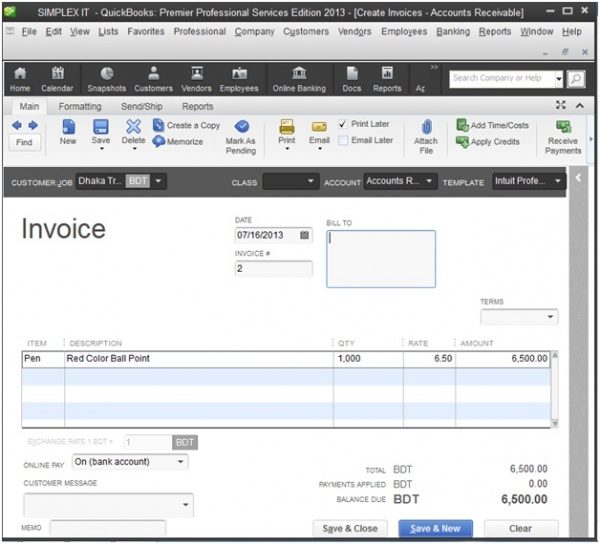Click the Clear button
600x544 pixels.
tap(520, 528)
